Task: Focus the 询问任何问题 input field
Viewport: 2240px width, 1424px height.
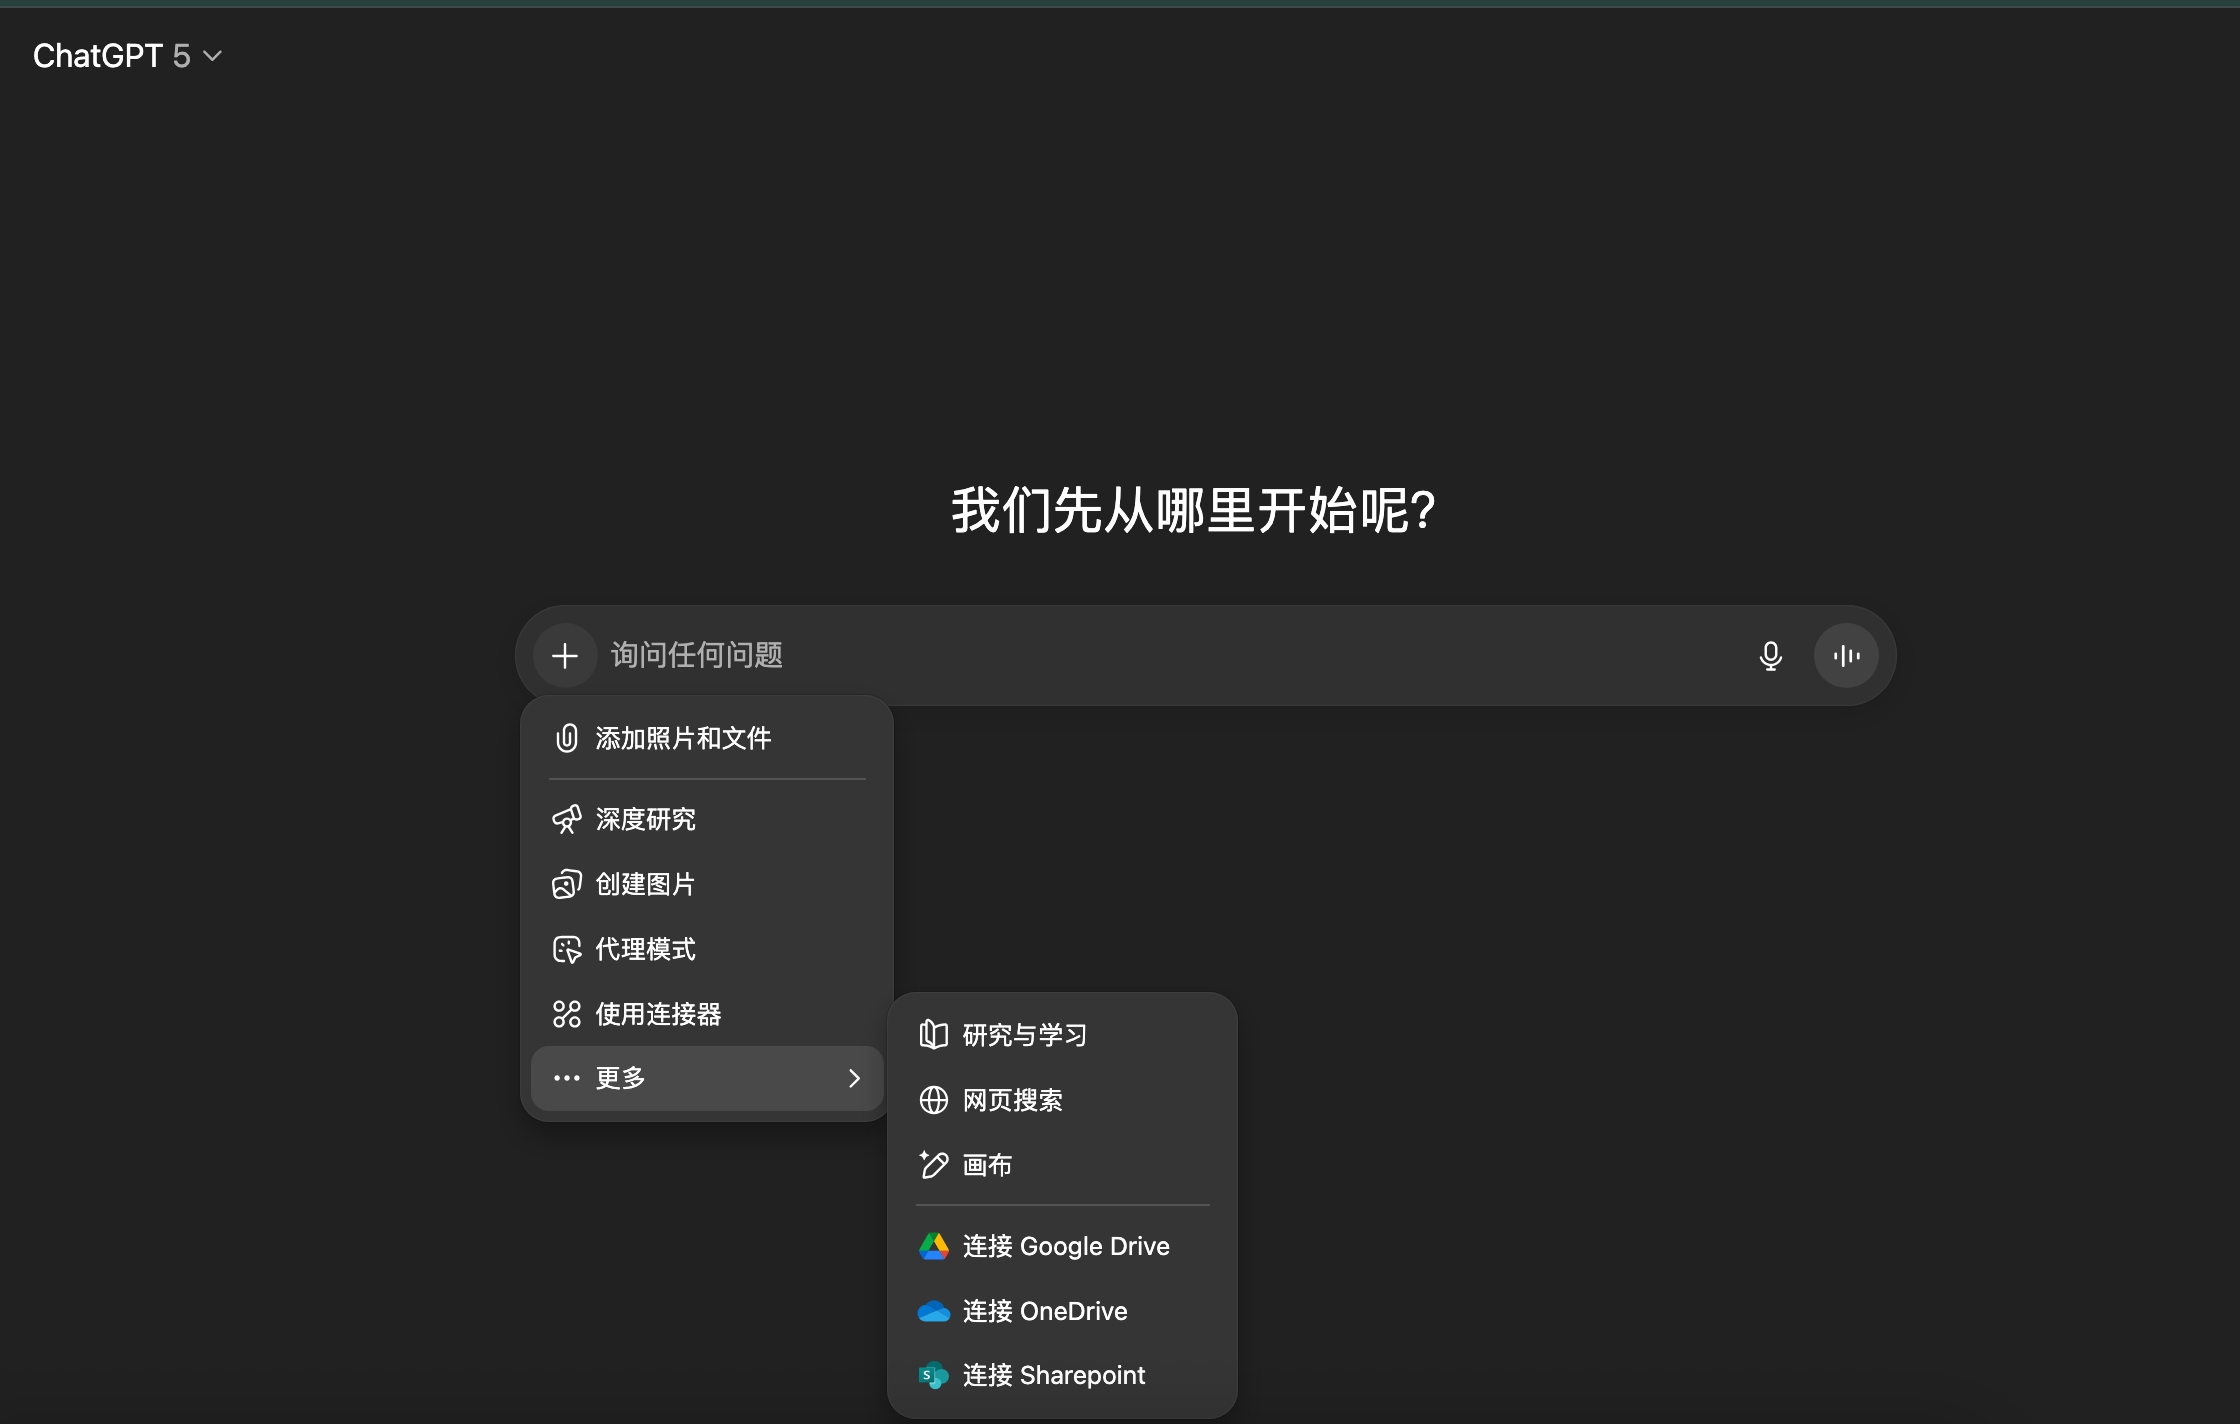Action: (x=1150, y=656)
